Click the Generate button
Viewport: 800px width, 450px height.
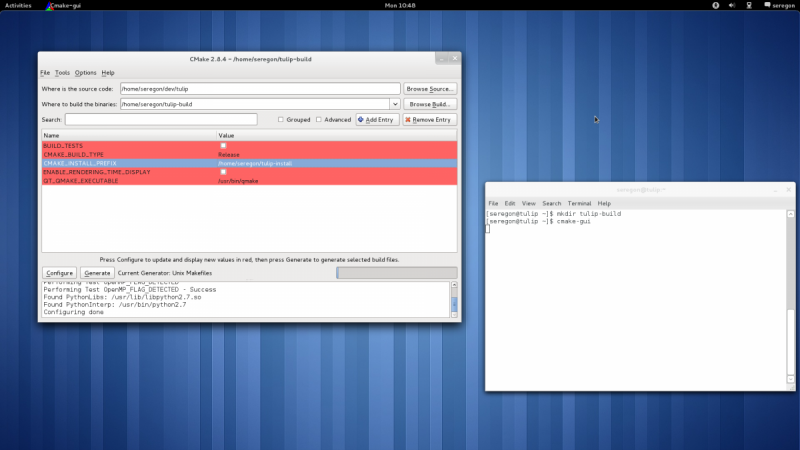[97, 273]
